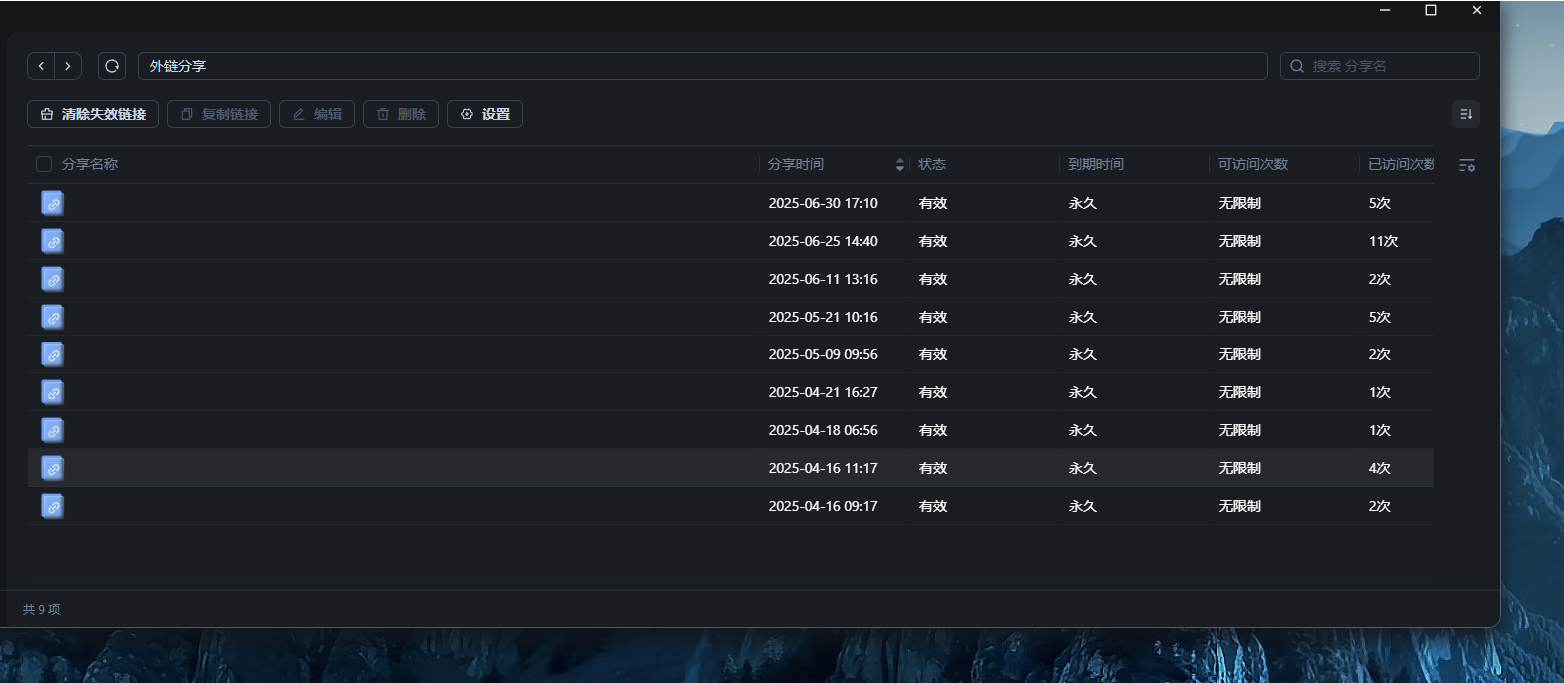Select link icon of 2025-04-21 16:27 row
The height and width of the screenshot is (683, 1564).
tap(53, 392)
